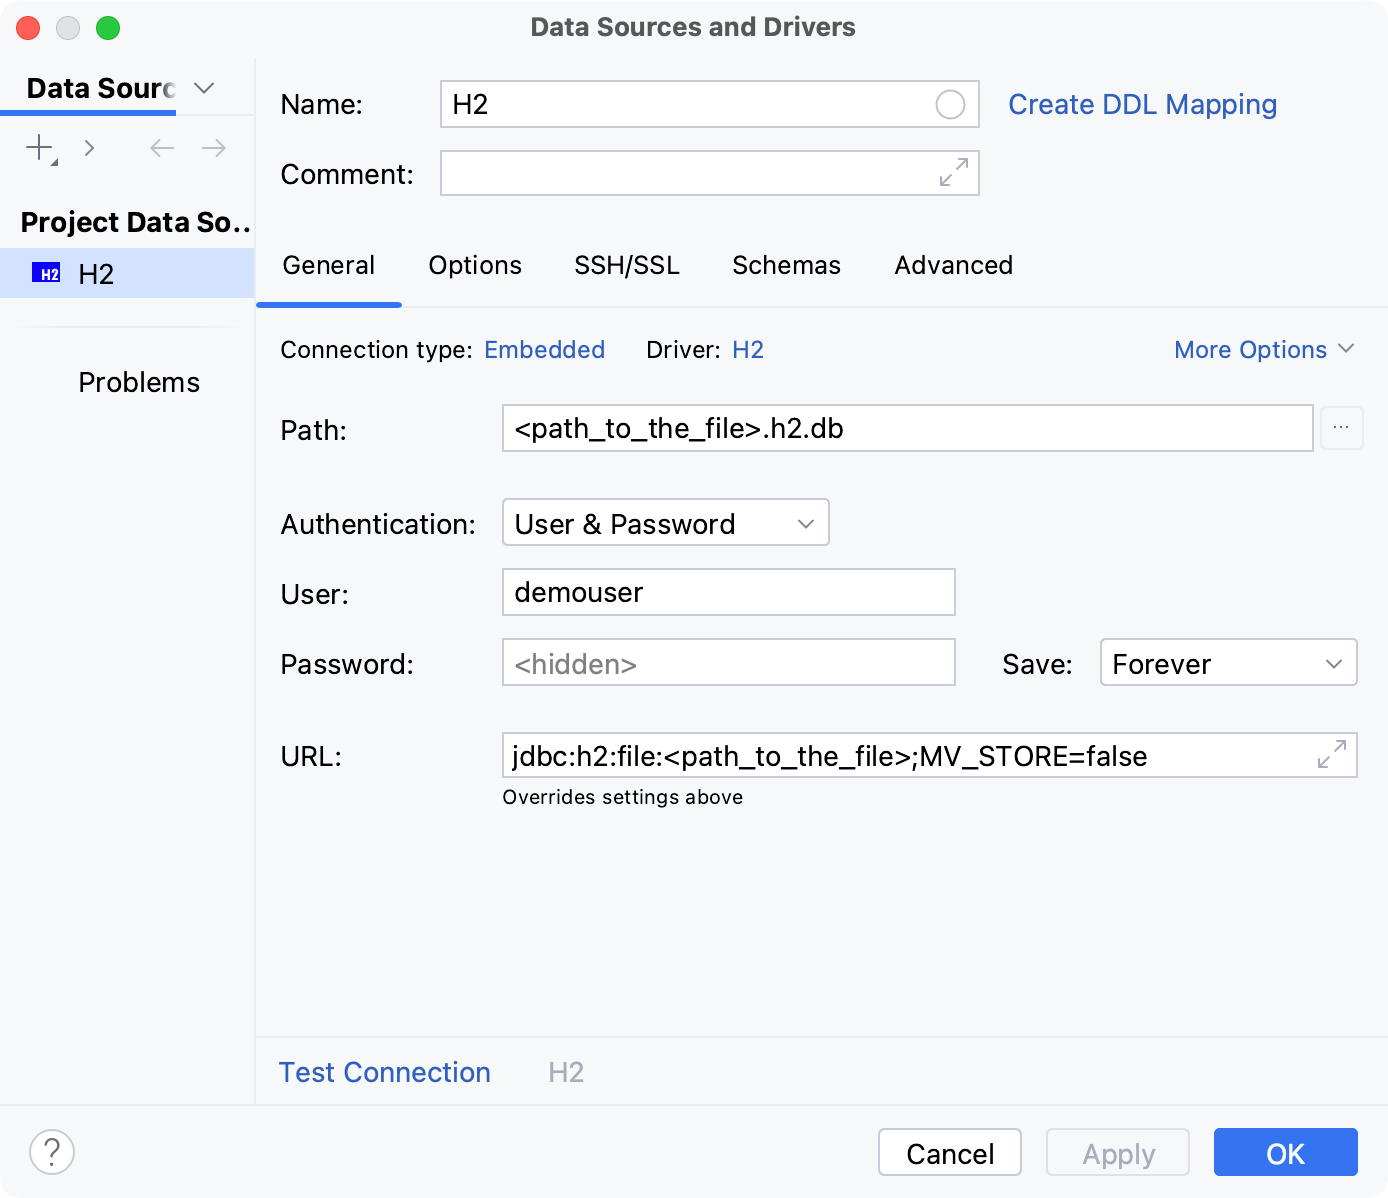Select the Advanced tab
Image resolution: width=1388 pixels, height=1198 pixels.
point(953,265)
